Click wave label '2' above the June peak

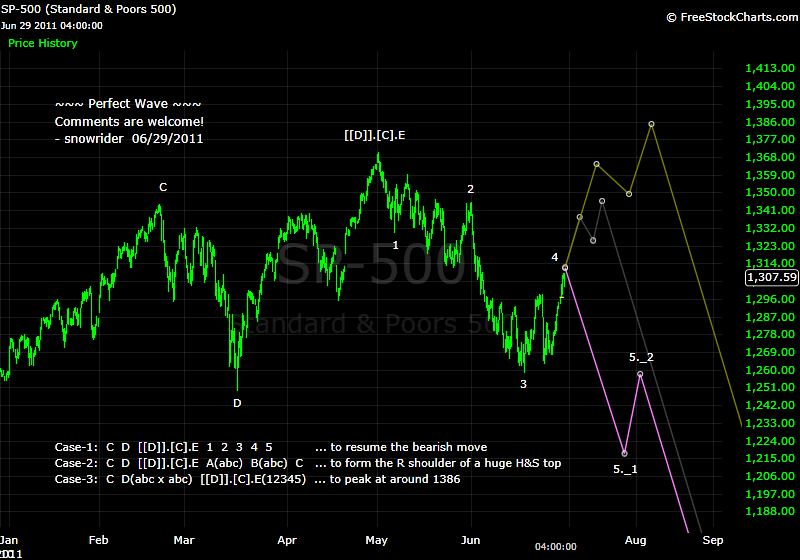coord(470,189)
